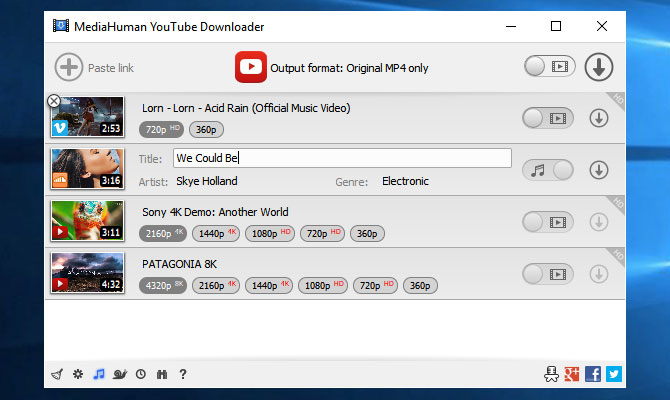Download the We Could Be track

coord(599,170)
